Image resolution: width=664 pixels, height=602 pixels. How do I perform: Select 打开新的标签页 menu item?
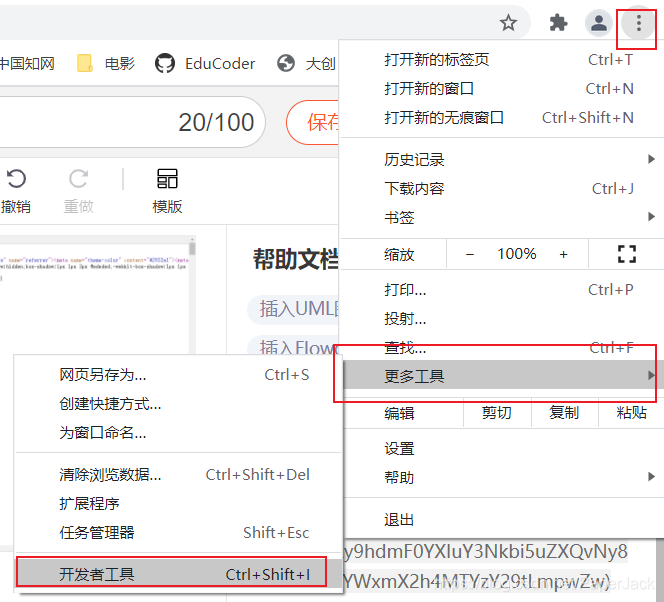(x=502, y=60)
